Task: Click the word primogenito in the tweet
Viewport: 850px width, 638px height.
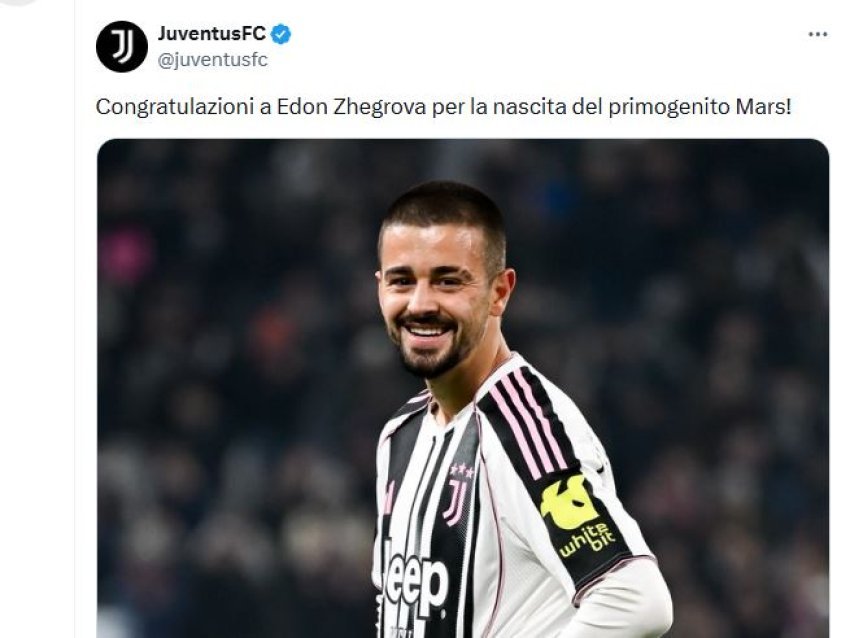Action: (669, 107)
